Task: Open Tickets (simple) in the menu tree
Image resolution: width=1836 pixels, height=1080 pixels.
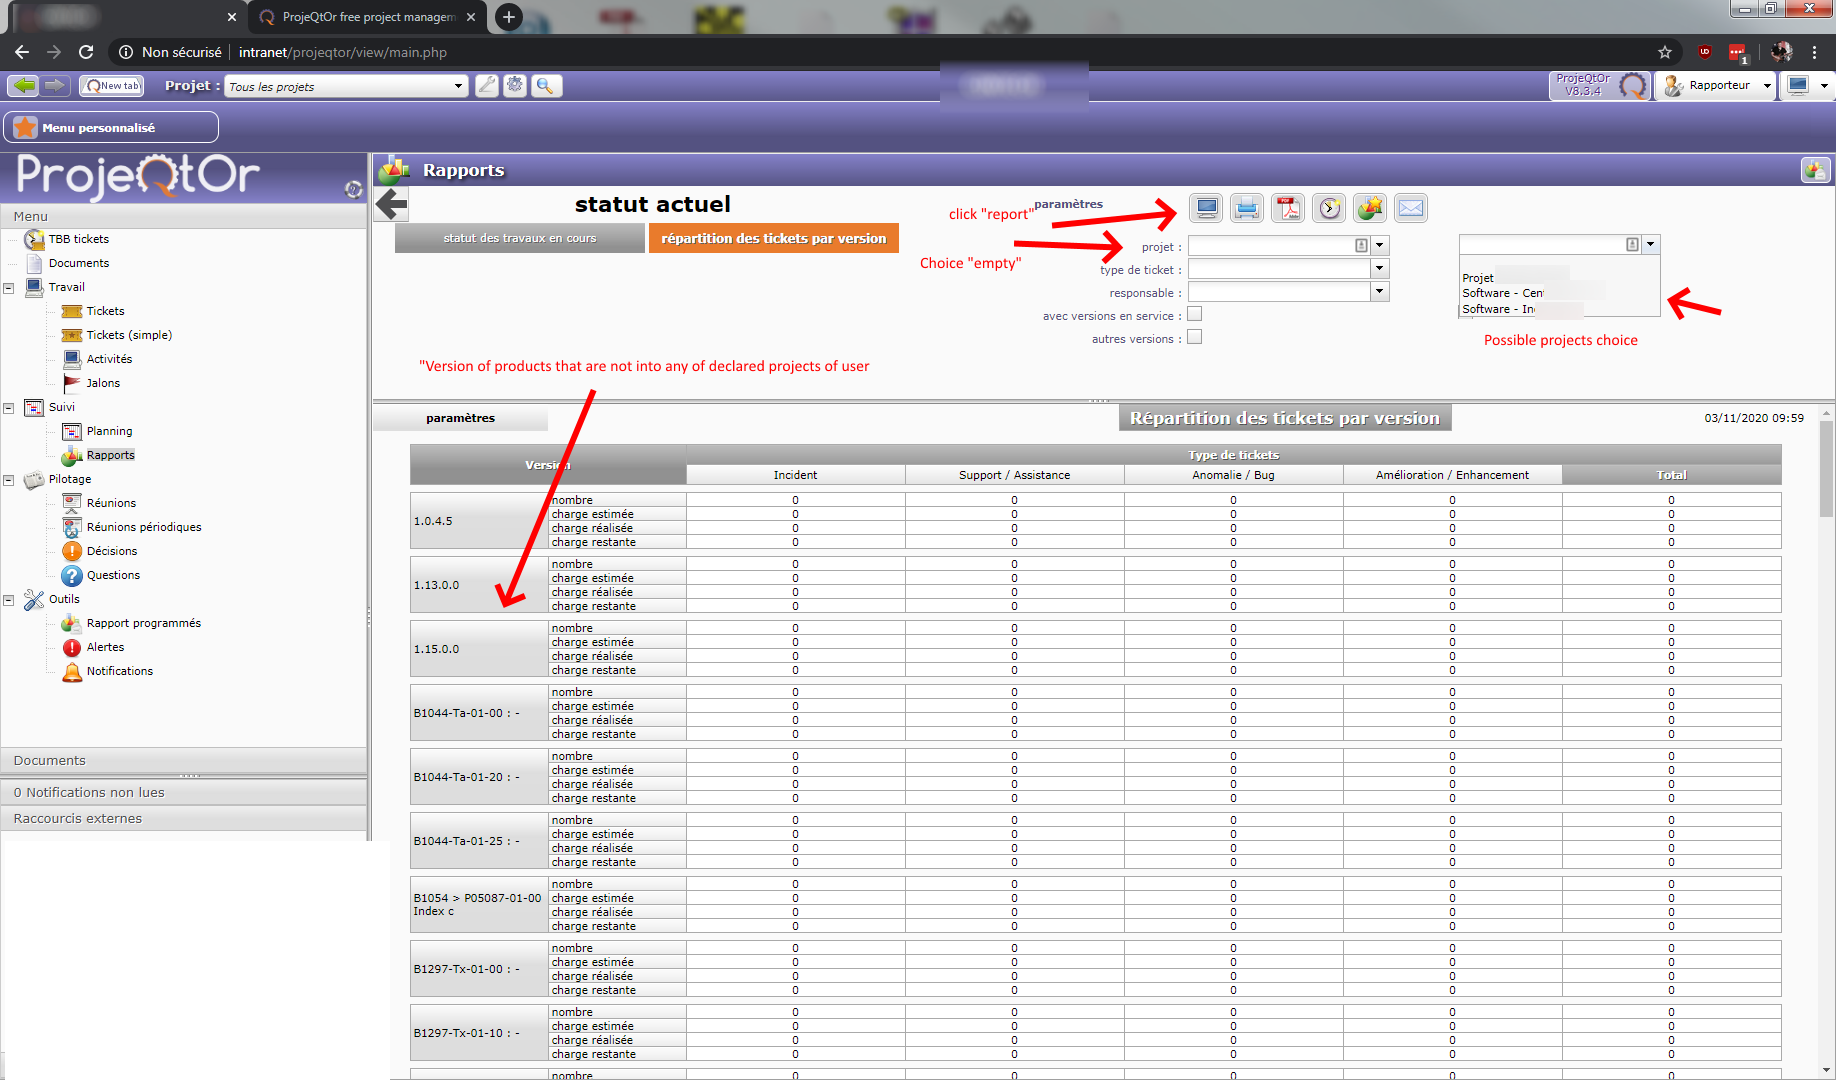Action: tap(129, 335)
